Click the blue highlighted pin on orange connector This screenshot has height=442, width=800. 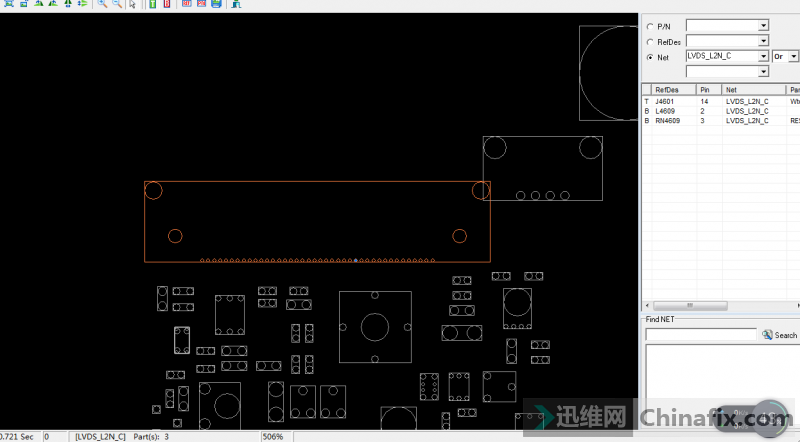[356, 260]
